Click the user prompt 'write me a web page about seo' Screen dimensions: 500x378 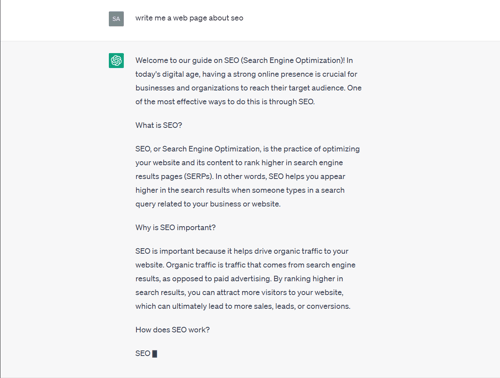pyautogui.click(x=189, y=18)
